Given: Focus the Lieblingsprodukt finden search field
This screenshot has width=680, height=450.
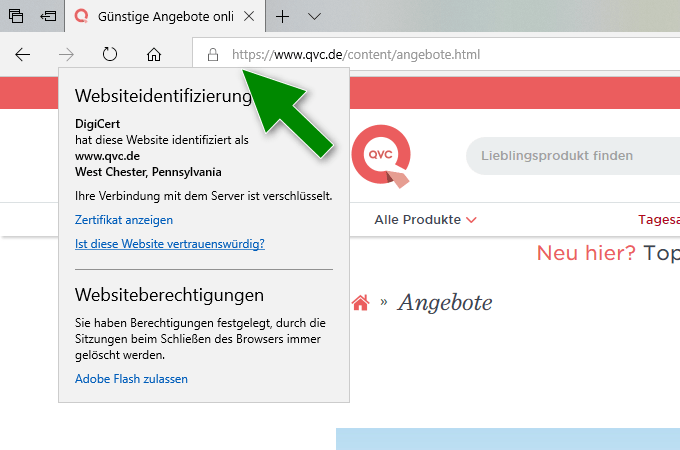Looking at the screenshot, I should (x=572, y=156).
